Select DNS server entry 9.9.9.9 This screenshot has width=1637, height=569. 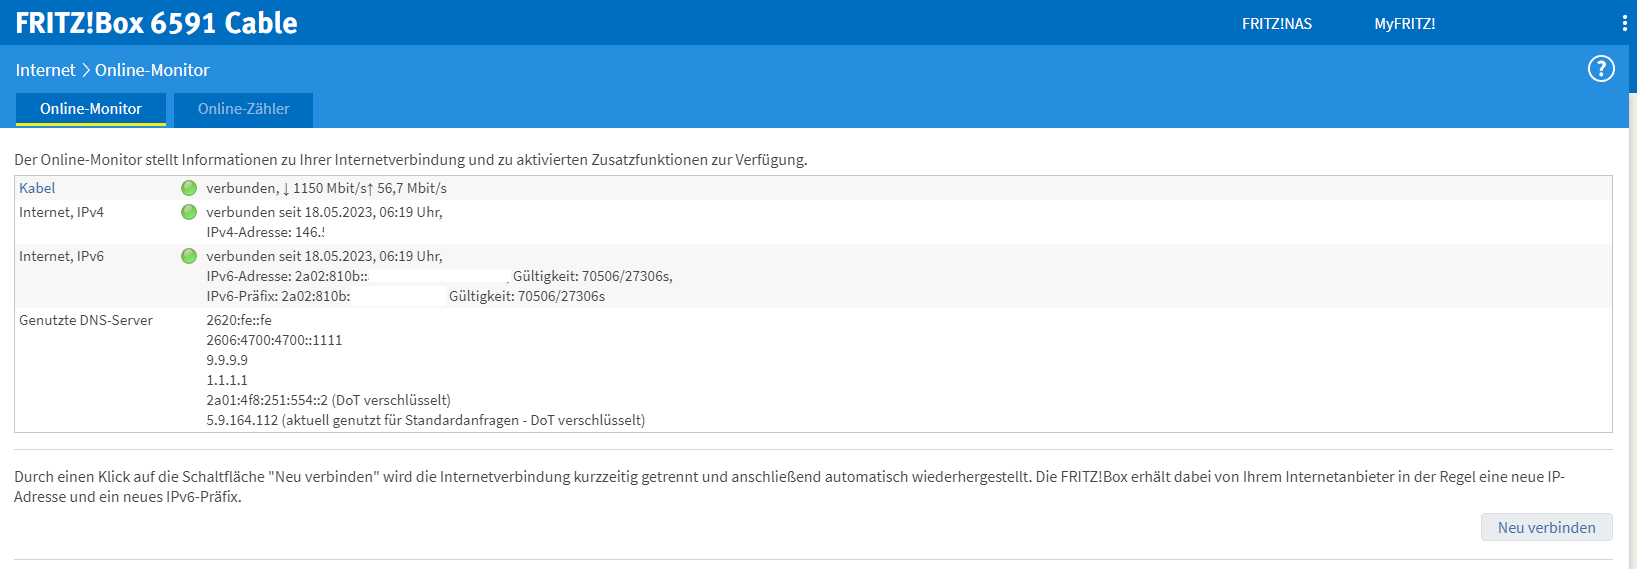(227, 360)
